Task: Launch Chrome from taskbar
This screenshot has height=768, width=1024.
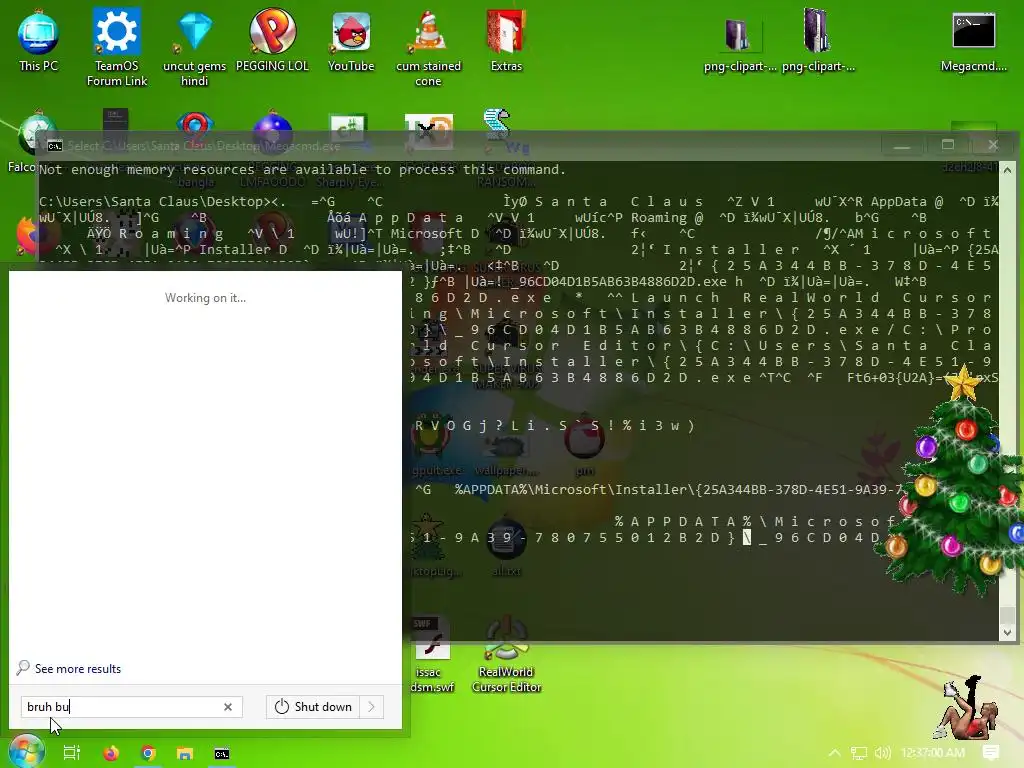Action: 148,753
